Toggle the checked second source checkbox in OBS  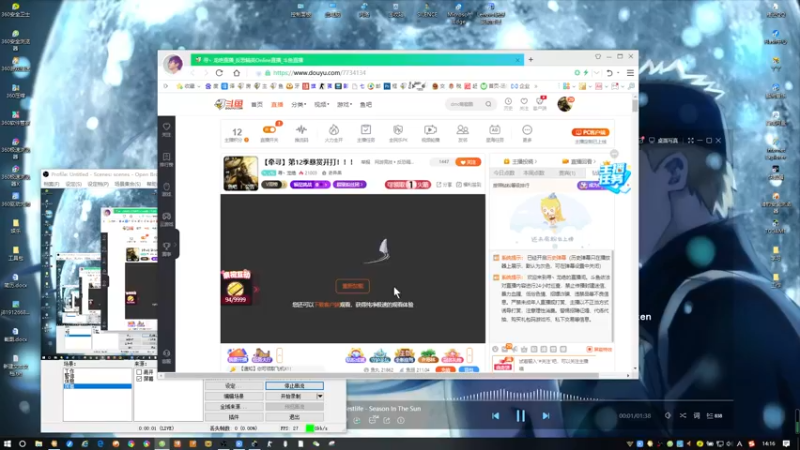(139, 379)
